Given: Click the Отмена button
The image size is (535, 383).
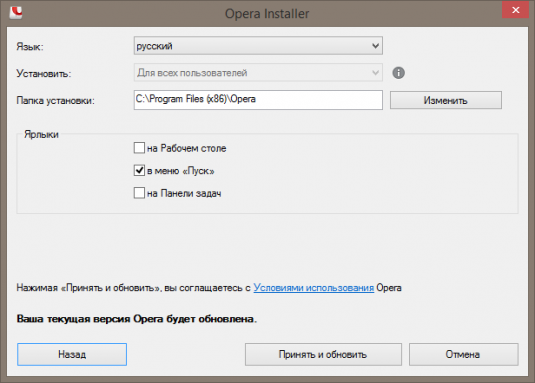Looking at the screenshot, I should [463, 354].
